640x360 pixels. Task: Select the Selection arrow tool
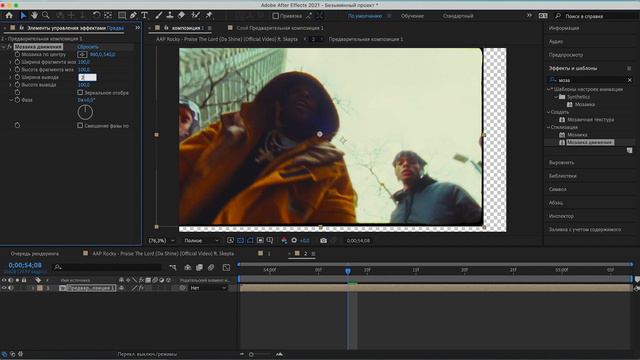click(23, 16)
